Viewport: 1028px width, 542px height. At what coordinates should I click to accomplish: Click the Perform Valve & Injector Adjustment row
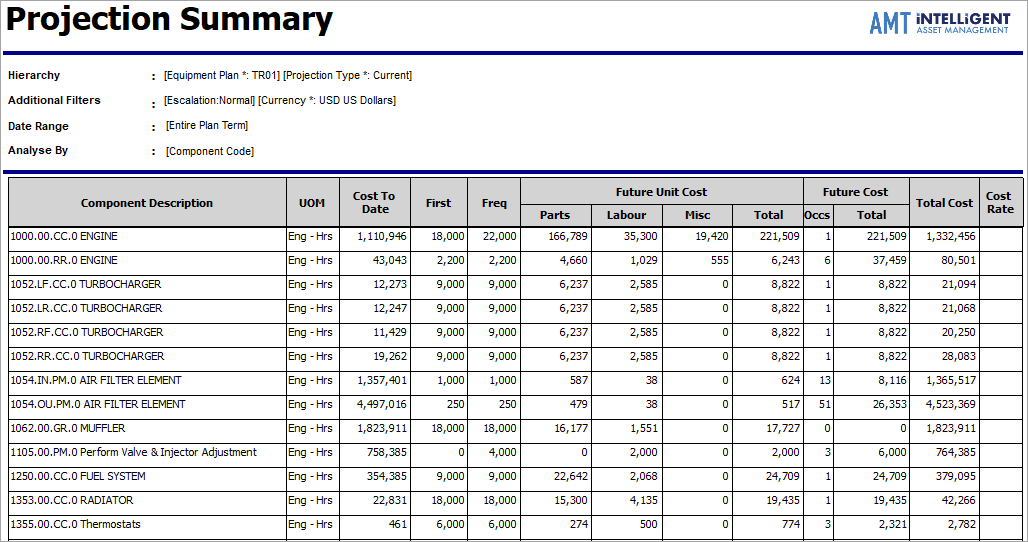133,453
